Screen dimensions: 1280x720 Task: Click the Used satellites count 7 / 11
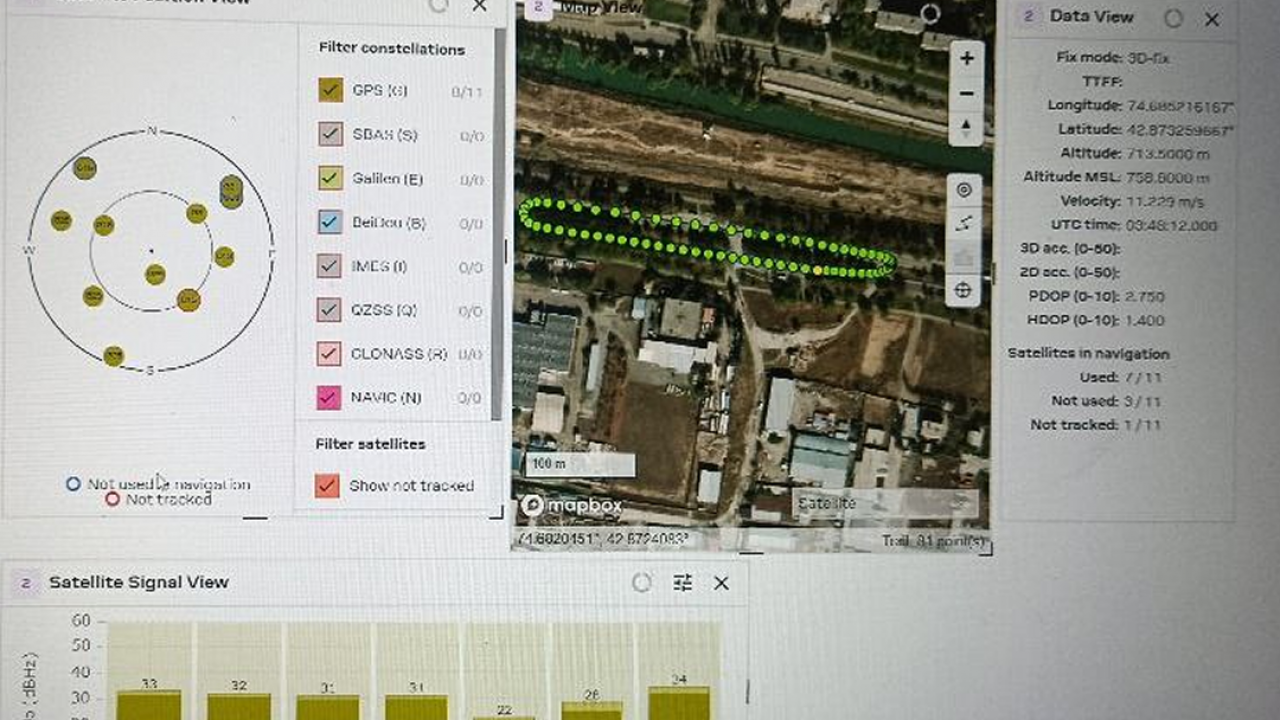tap(1144, 377)
